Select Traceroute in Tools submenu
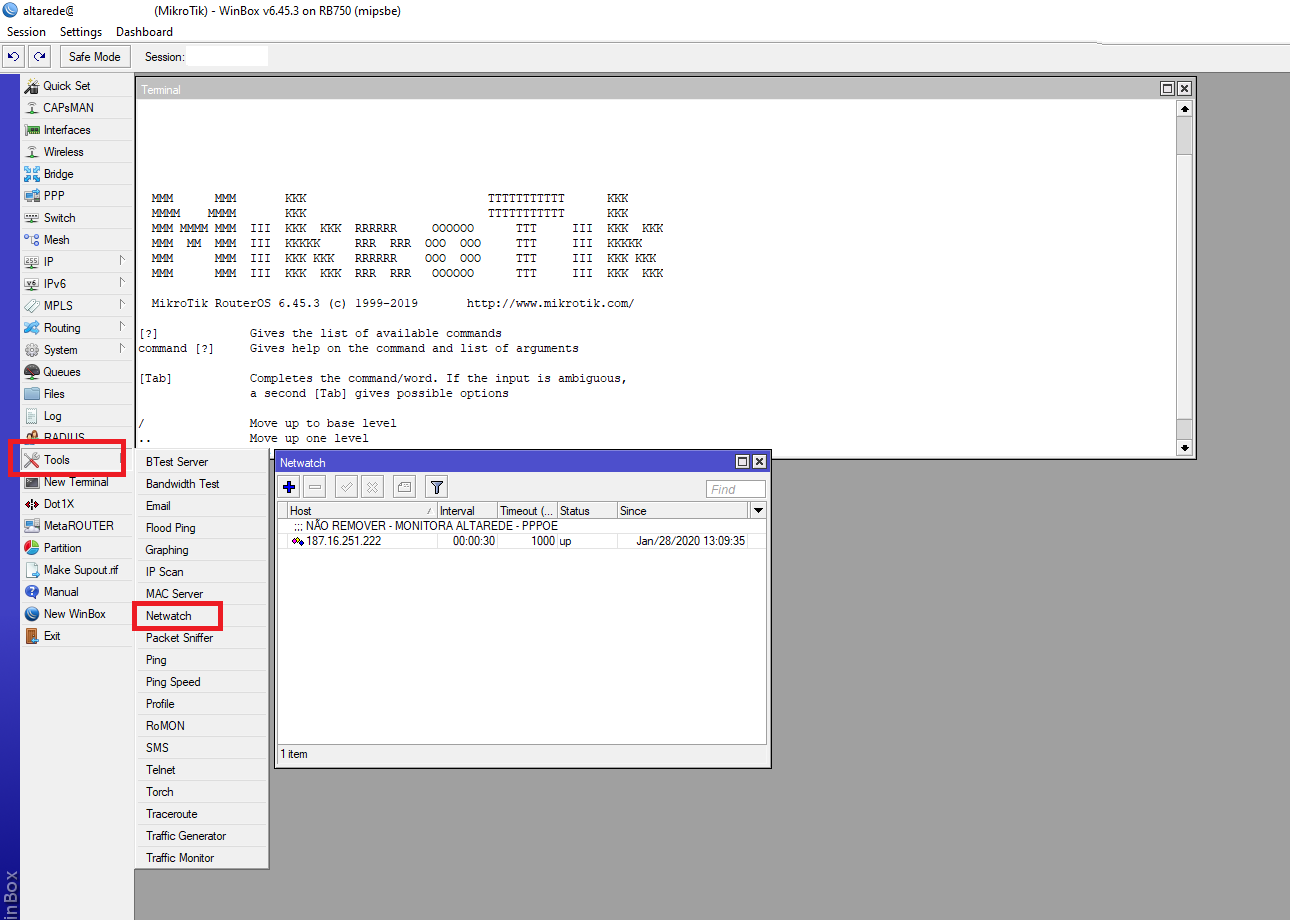 click(x=202, y=814)
